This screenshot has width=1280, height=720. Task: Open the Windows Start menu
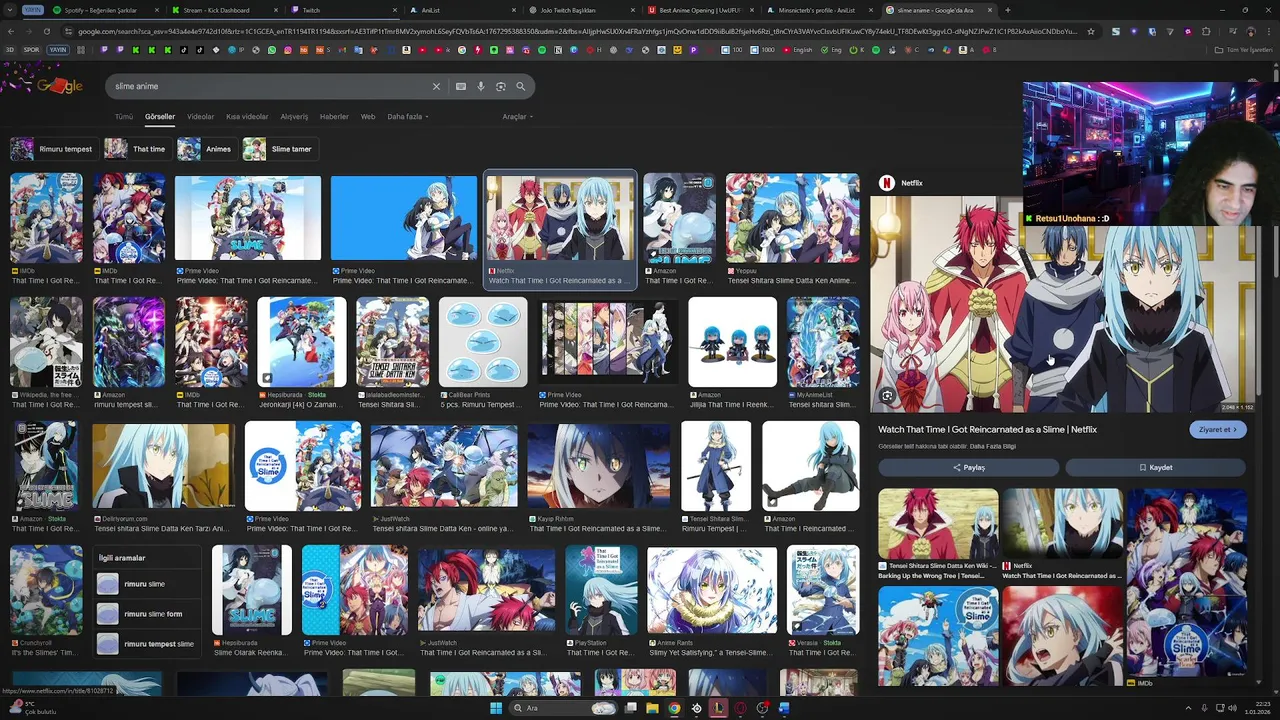coord(495,708)
